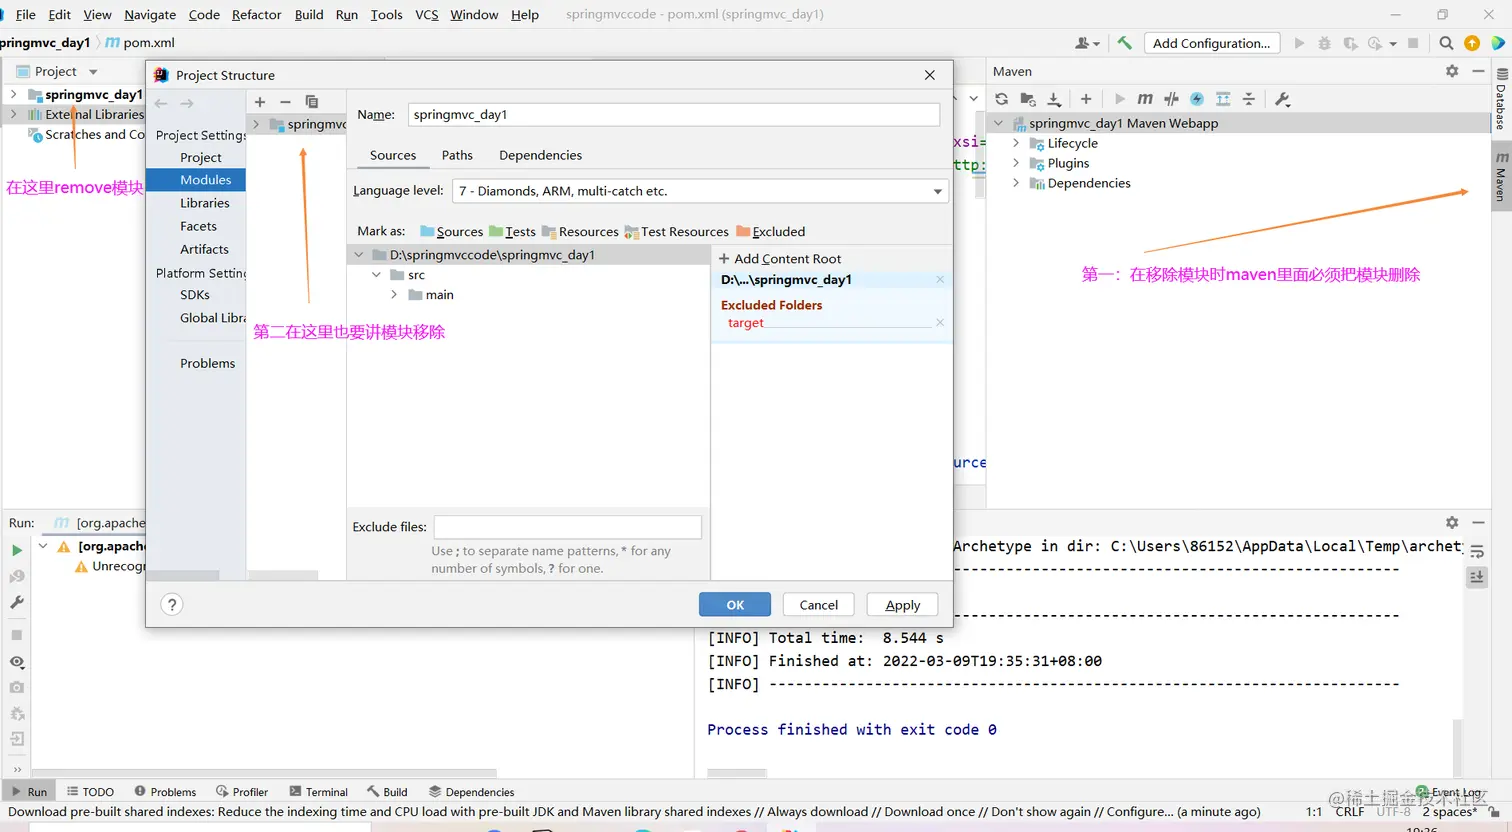Open the Refactor menu
This screenshot has height=832, width=1512.
(257, 14)
